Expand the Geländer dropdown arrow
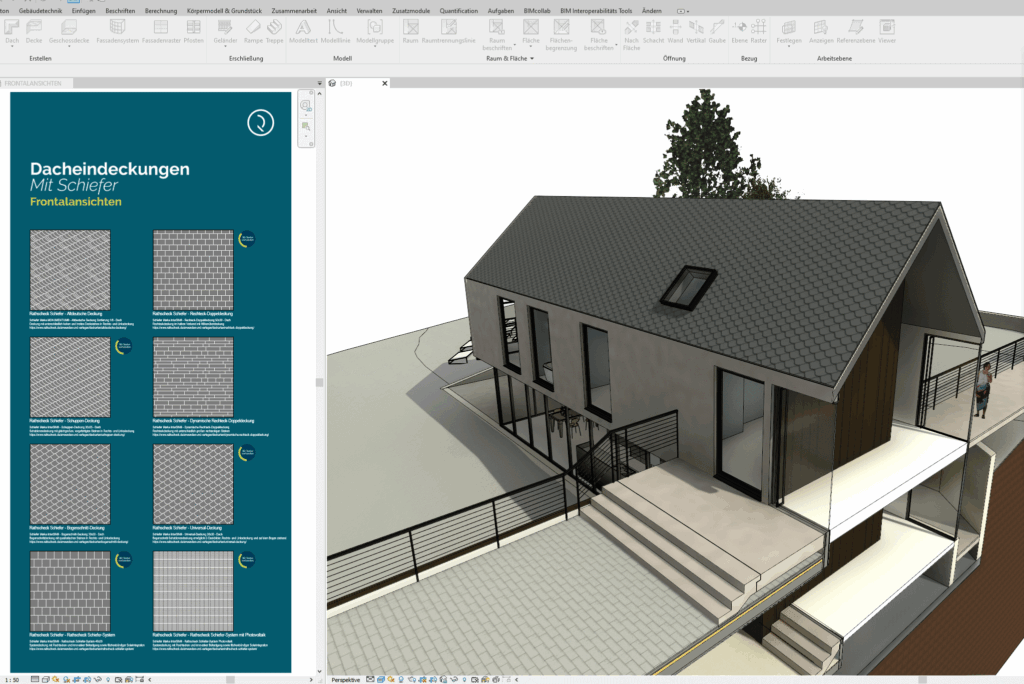 click(x=228, y=47)
